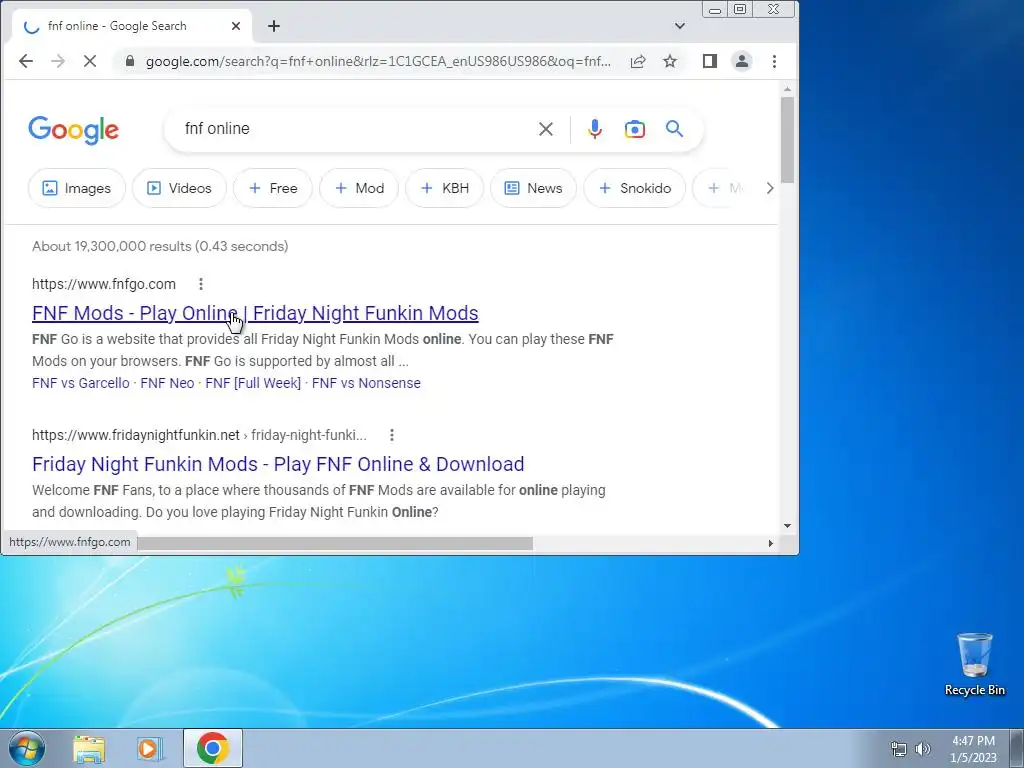The image size is (1024, 768).
Task: Search by image with camera icon
Action: pyautogui.click(x=634, y=129)
